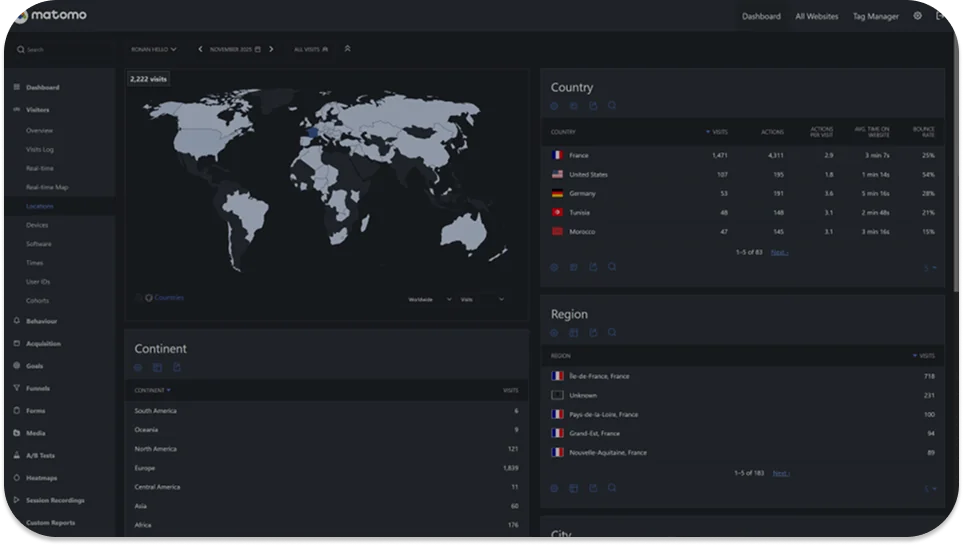
Task: Click the United States country row
Action: click(x=743, y=174)
